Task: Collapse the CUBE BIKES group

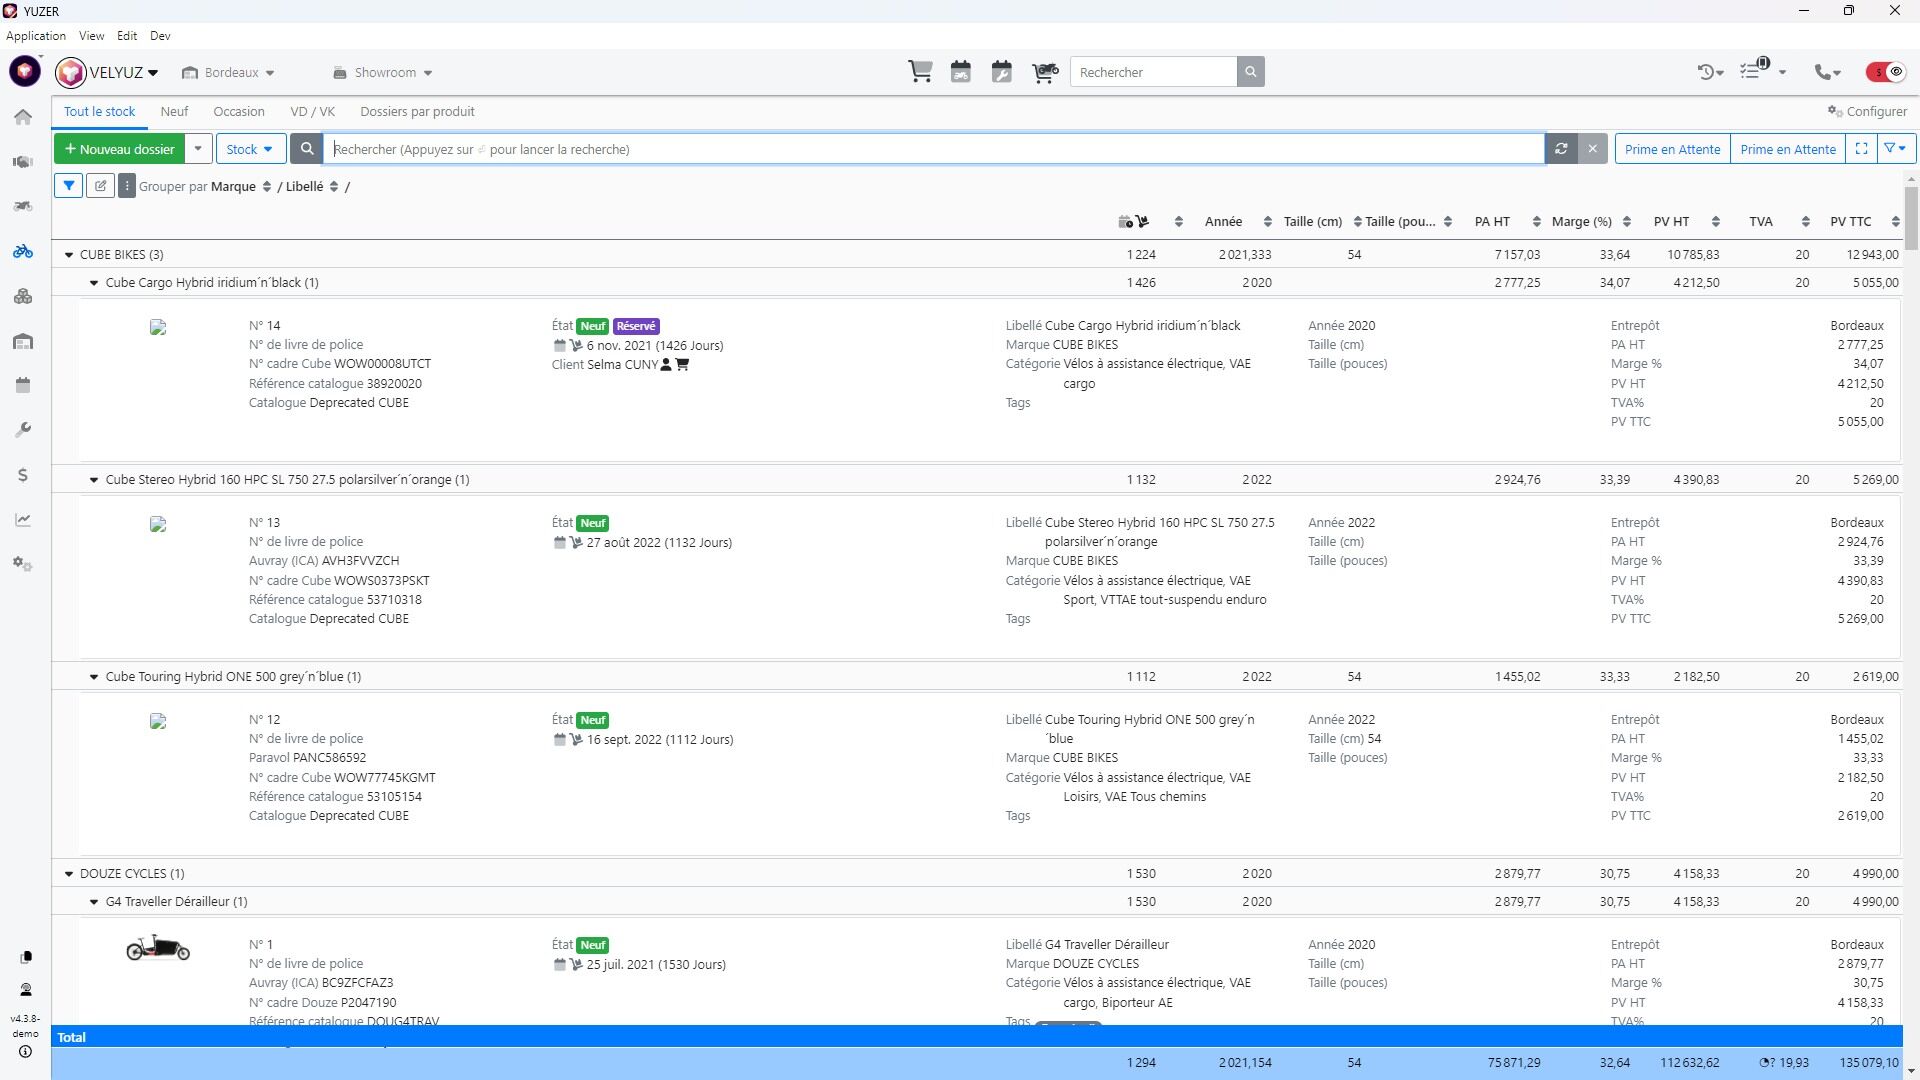Action: coord(69,255)
